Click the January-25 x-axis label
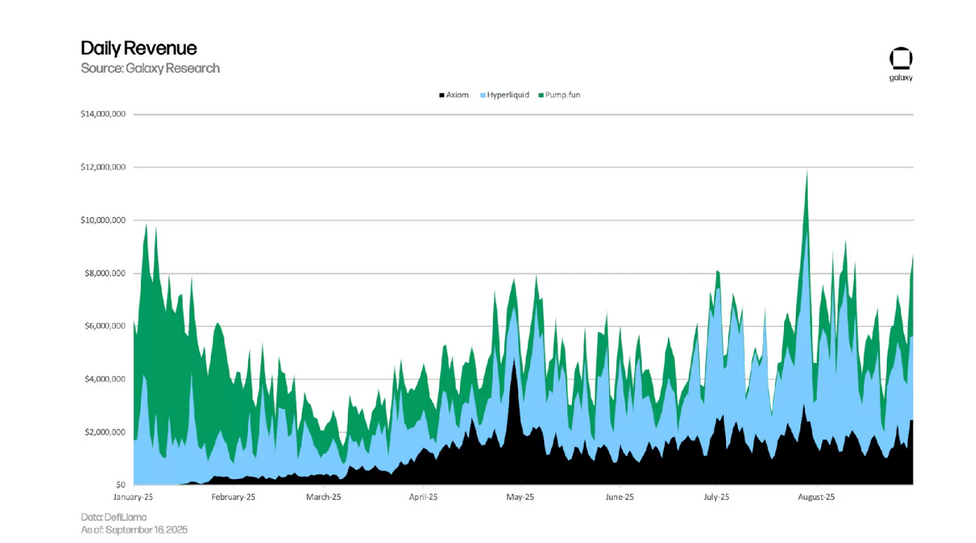 (x=132, y=496)
